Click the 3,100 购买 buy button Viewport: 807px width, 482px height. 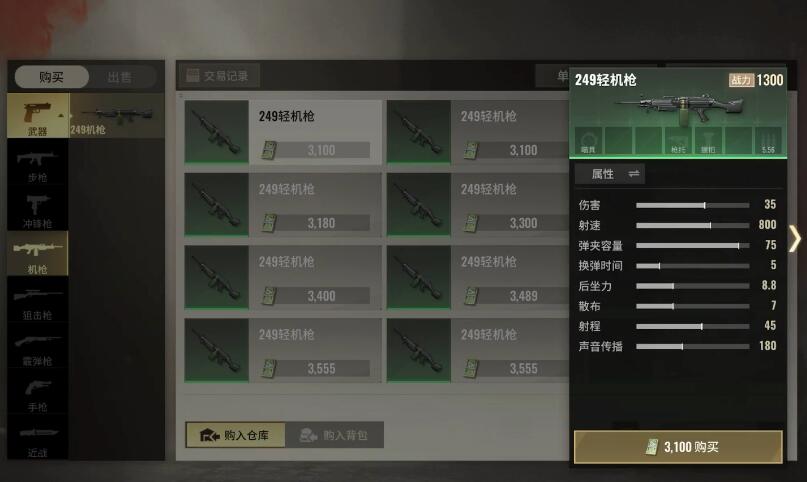pos(678,447)
